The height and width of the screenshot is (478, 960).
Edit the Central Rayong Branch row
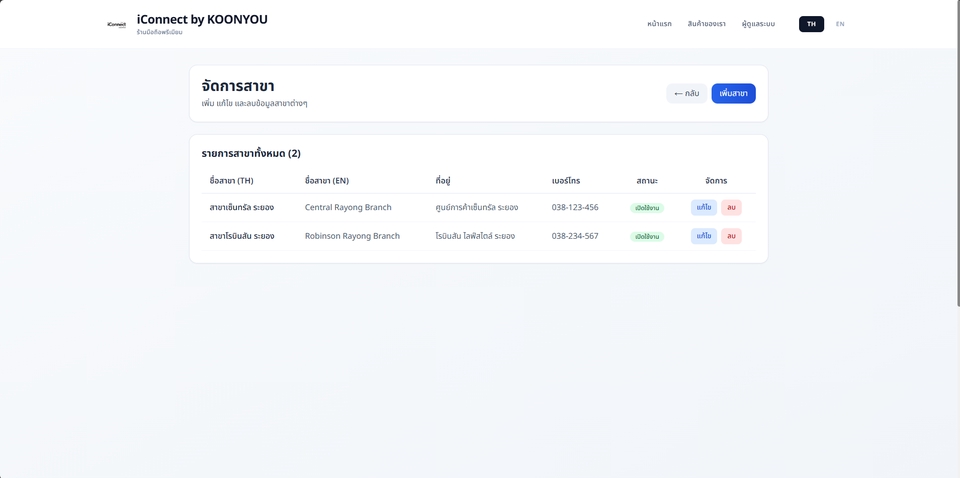(x=703, y=208)
